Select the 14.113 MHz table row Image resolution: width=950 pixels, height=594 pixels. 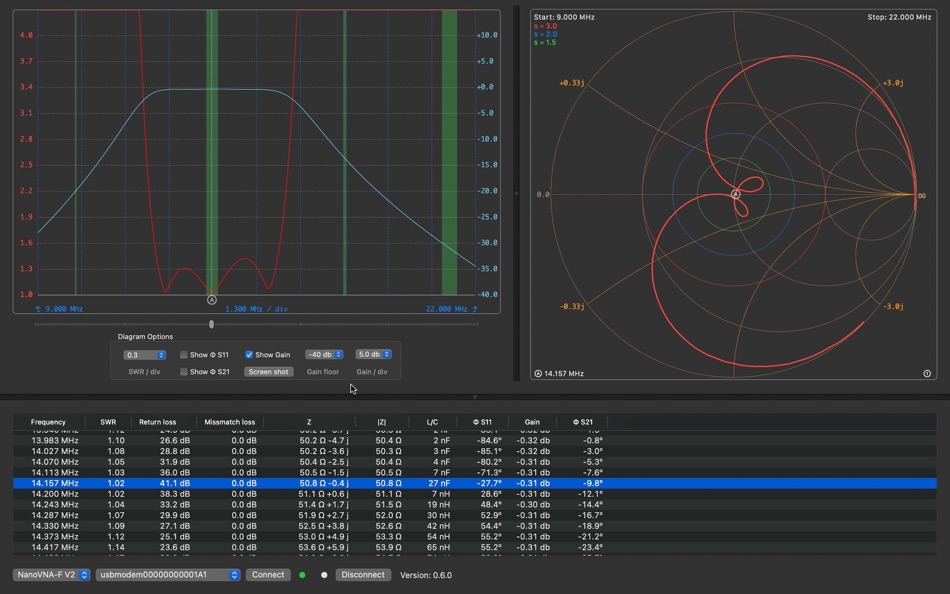tap(475, 472)
